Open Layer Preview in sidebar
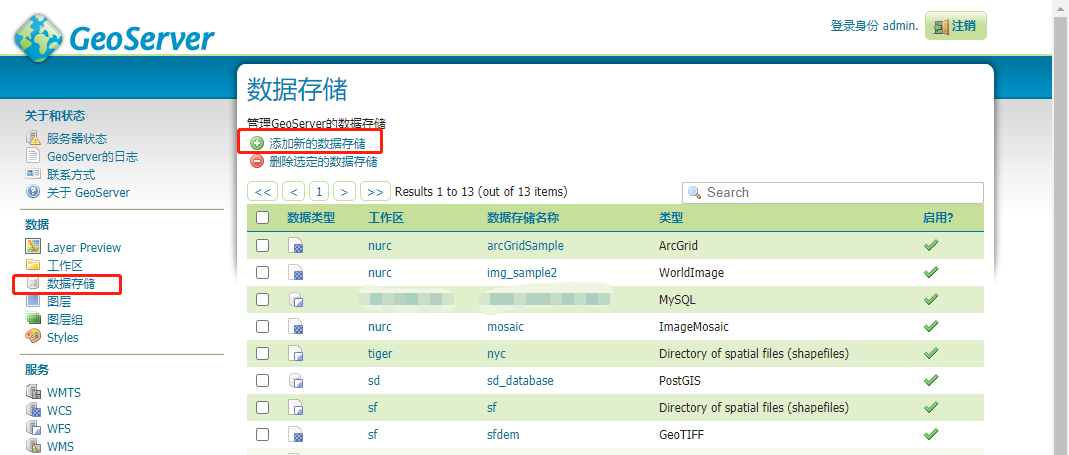This screenshot has width=1069, height=455. click(84, 247)
